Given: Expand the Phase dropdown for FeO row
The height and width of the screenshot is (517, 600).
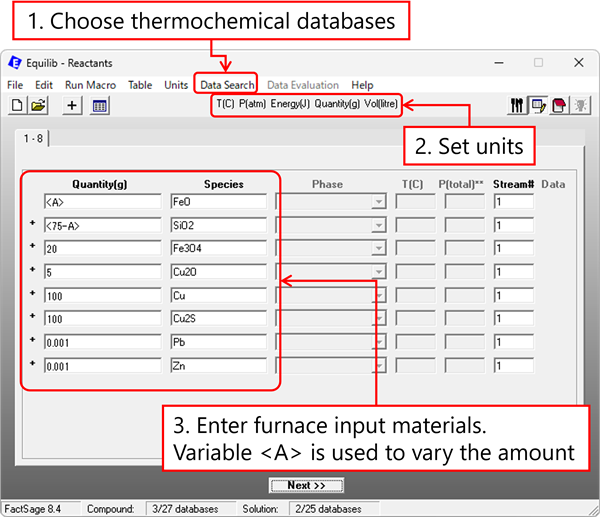Looking at the screenshot, I should pyautogui.click(x=378, y=202).
